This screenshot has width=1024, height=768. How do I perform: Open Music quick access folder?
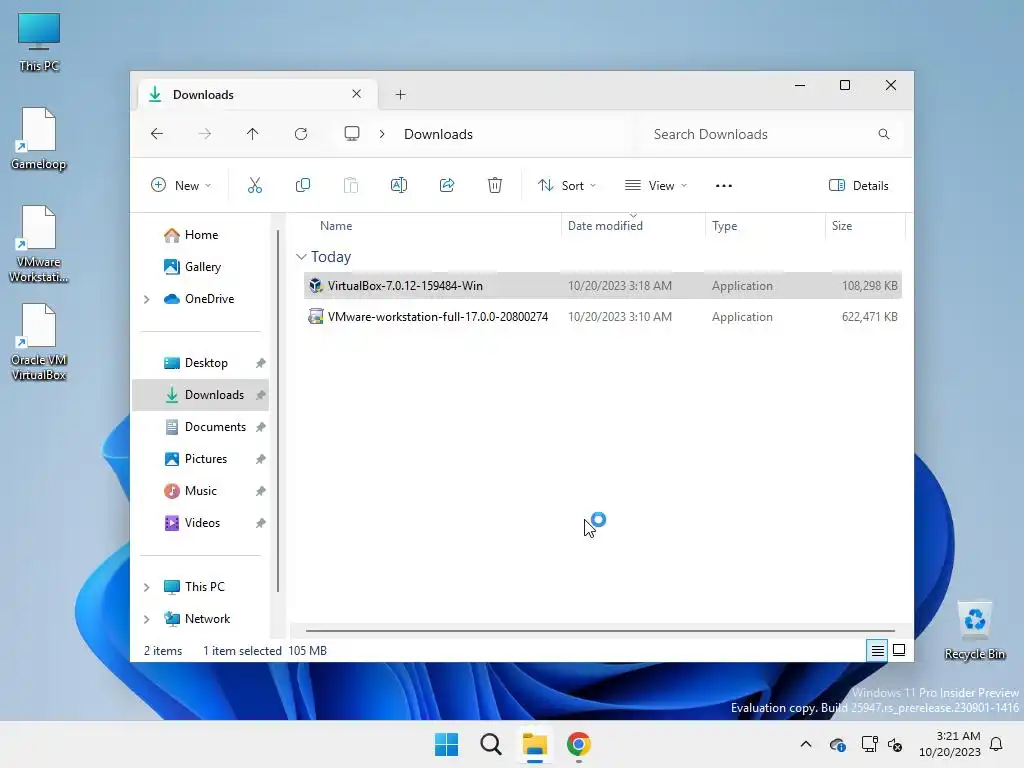click(x=200, y=490)
